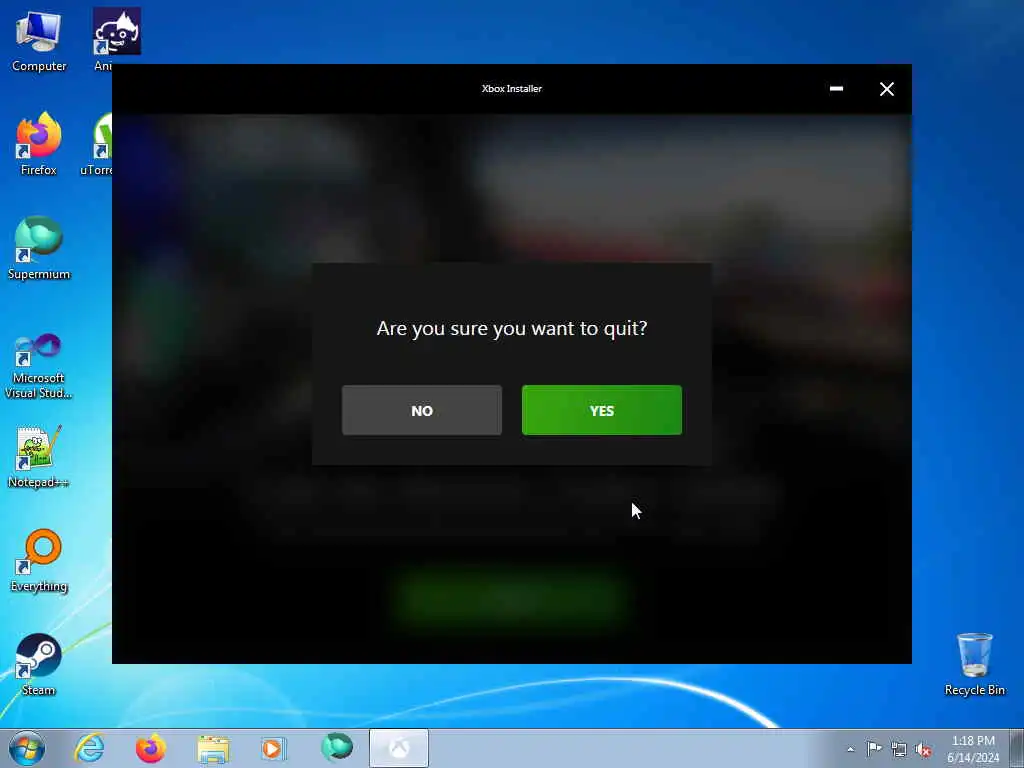This screenshot has height=768, width=1024.
Task: Click the Xbox Installer title text
Action: [512, 89]
